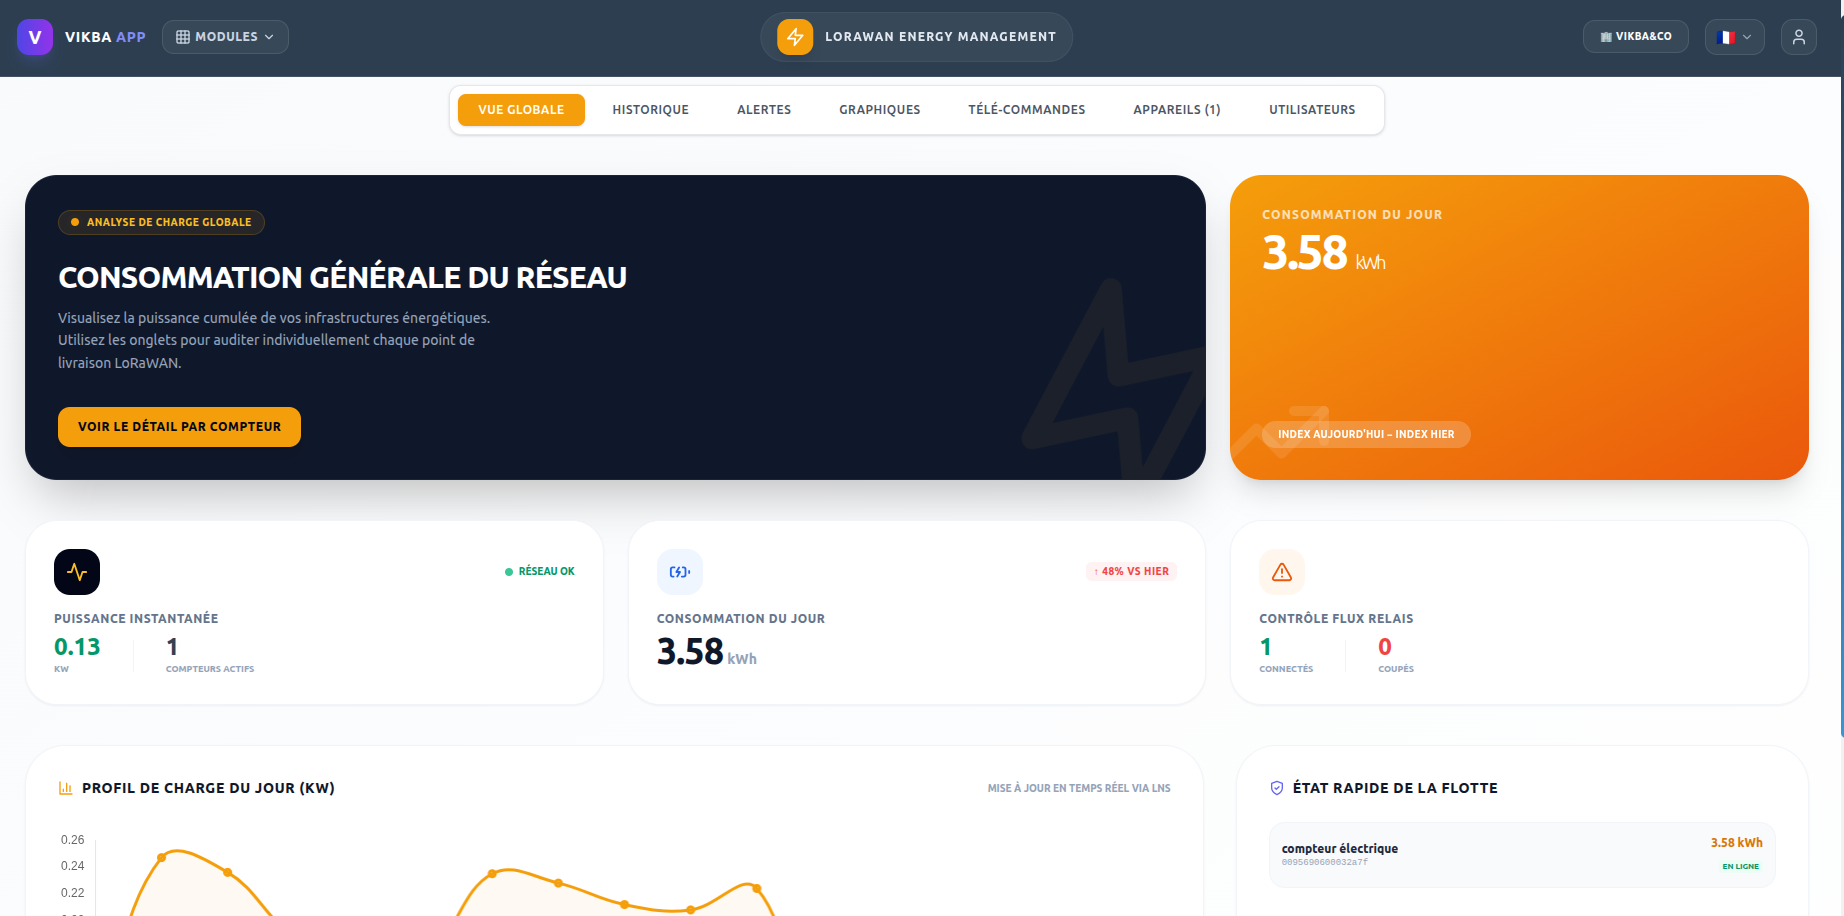
Task: Click the device ID 0095690600032a7f
Action: (x=1324, y=863)
